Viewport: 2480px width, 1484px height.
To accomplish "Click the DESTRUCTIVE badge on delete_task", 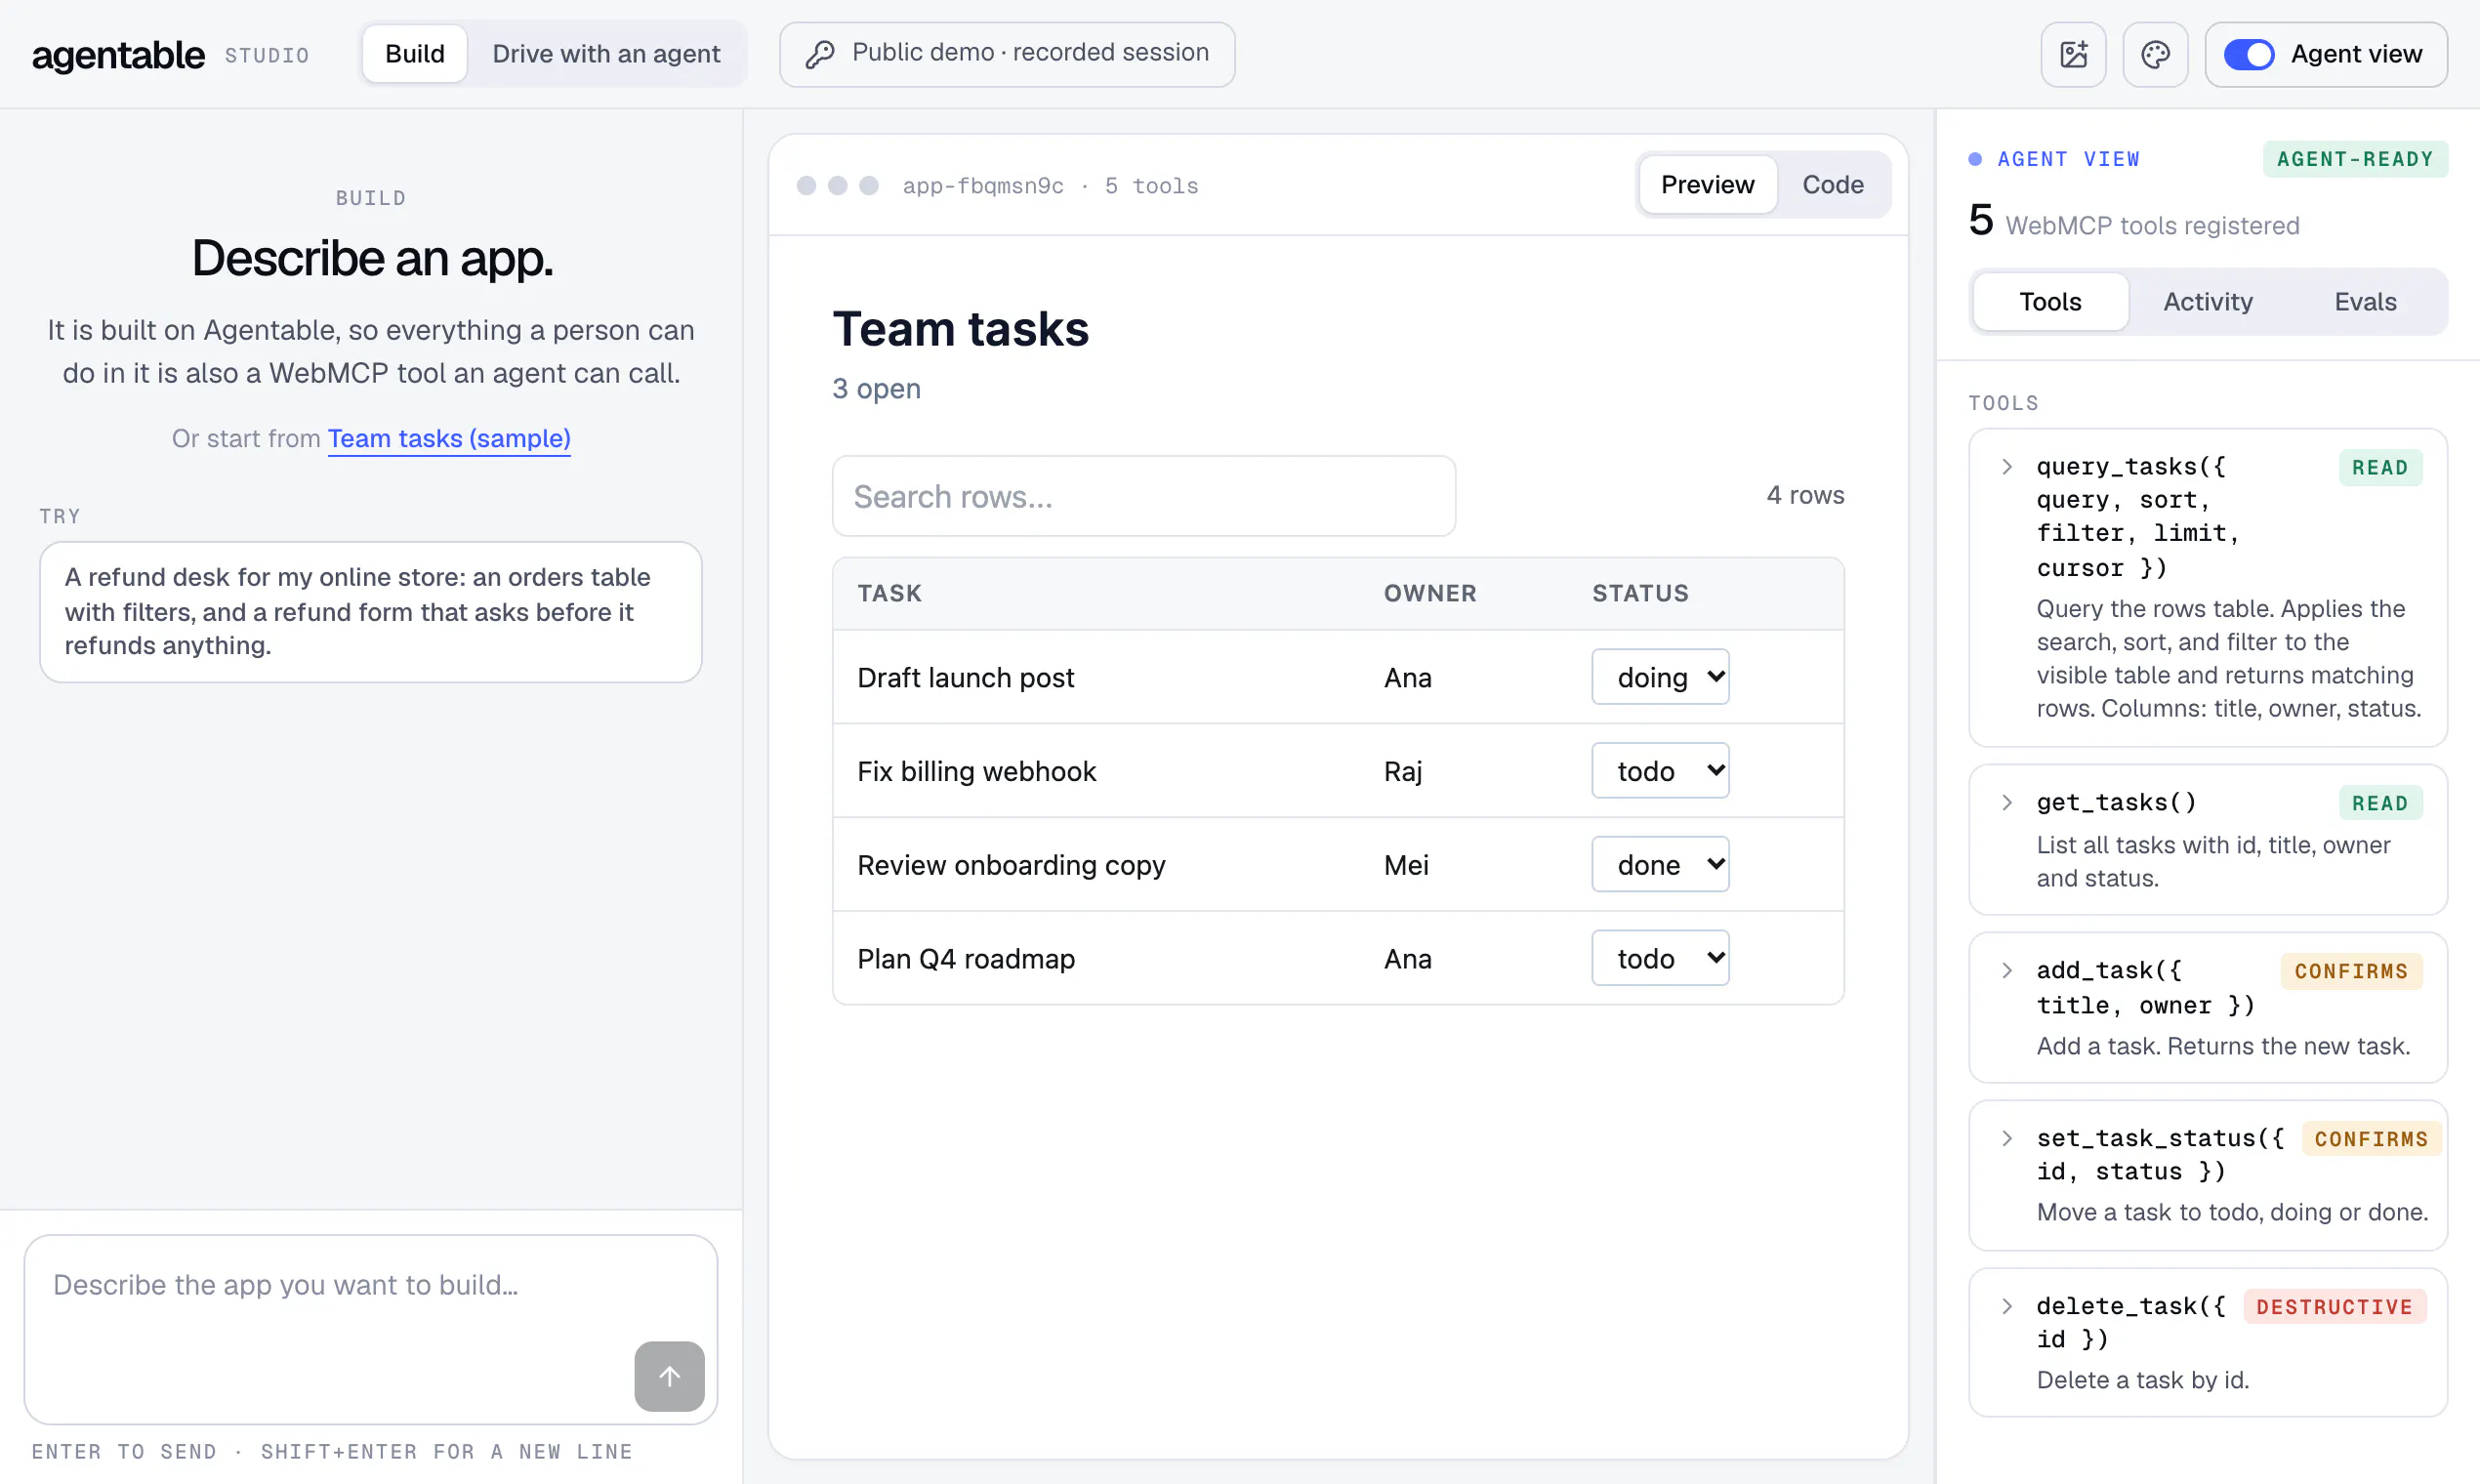I will click(x=2334, y=1307).
